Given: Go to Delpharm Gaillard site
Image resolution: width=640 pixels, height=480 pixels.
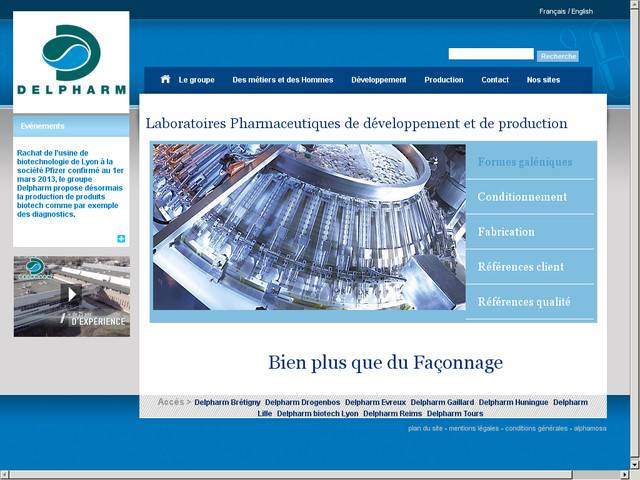Looking at the screenshot, I should [442, 402].
